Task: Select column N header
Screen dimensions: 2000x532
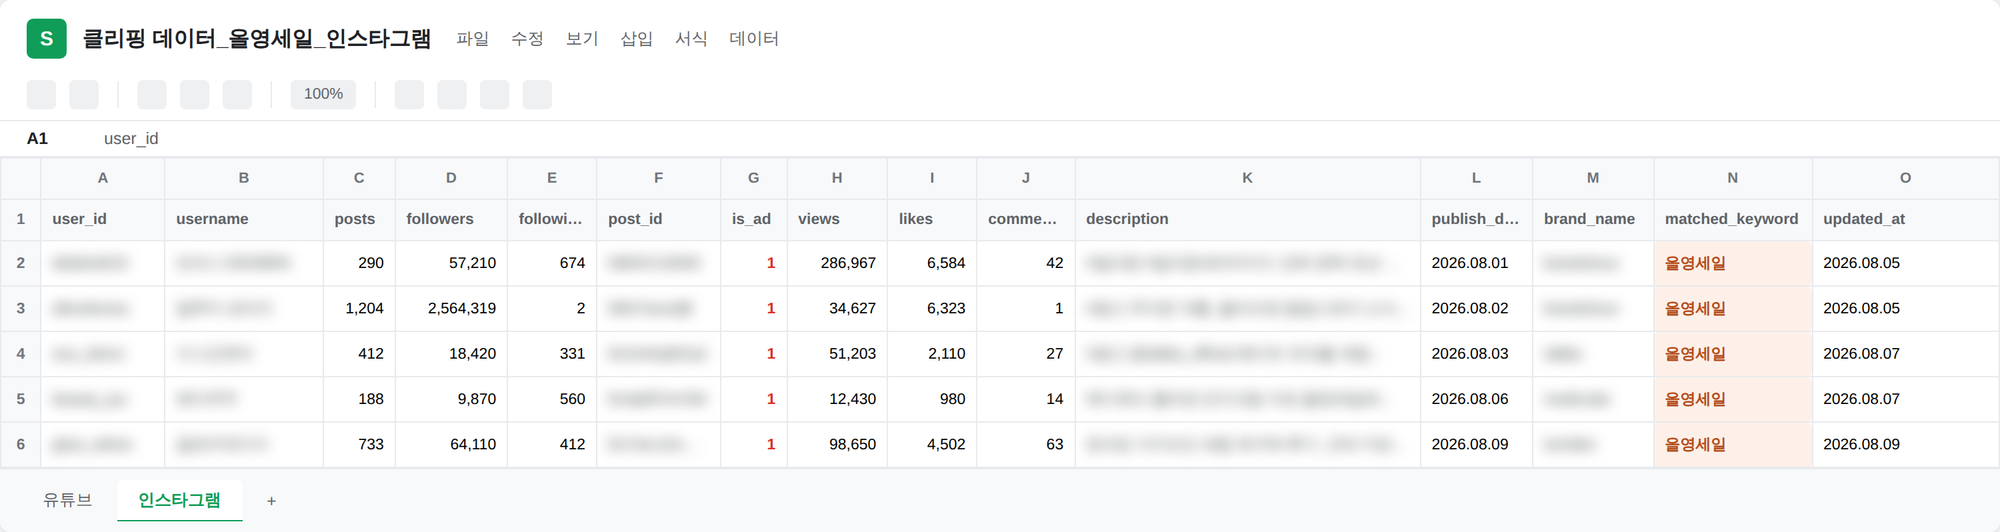Action: pos(1732,178)
